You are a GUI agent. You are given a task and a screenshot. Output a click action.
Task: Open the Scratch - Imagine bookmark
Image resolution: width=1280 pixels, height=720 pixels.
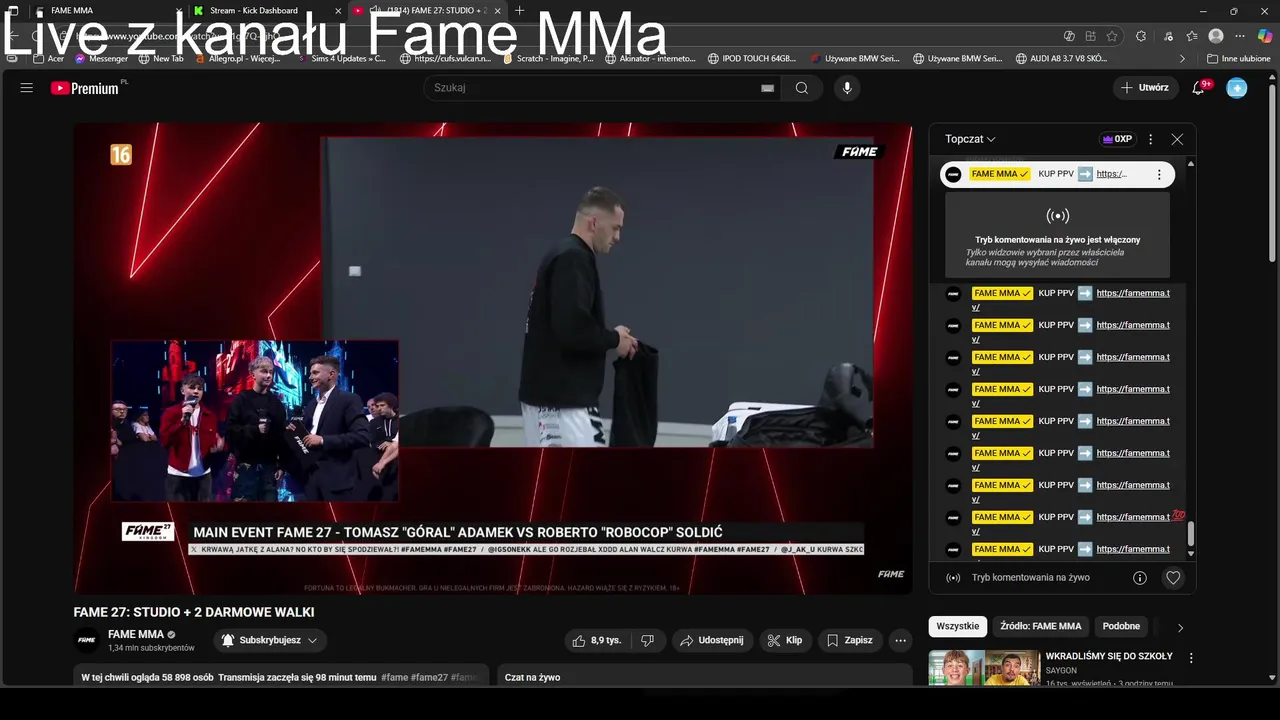548,59
